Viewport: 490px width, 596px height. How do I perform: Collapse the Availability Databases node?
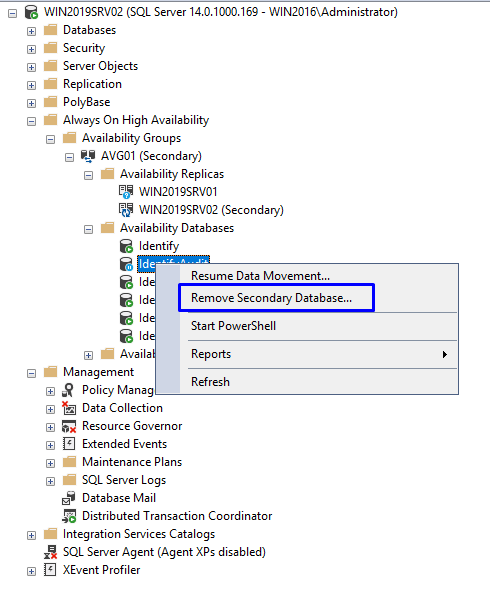click(x=89, y=229)
